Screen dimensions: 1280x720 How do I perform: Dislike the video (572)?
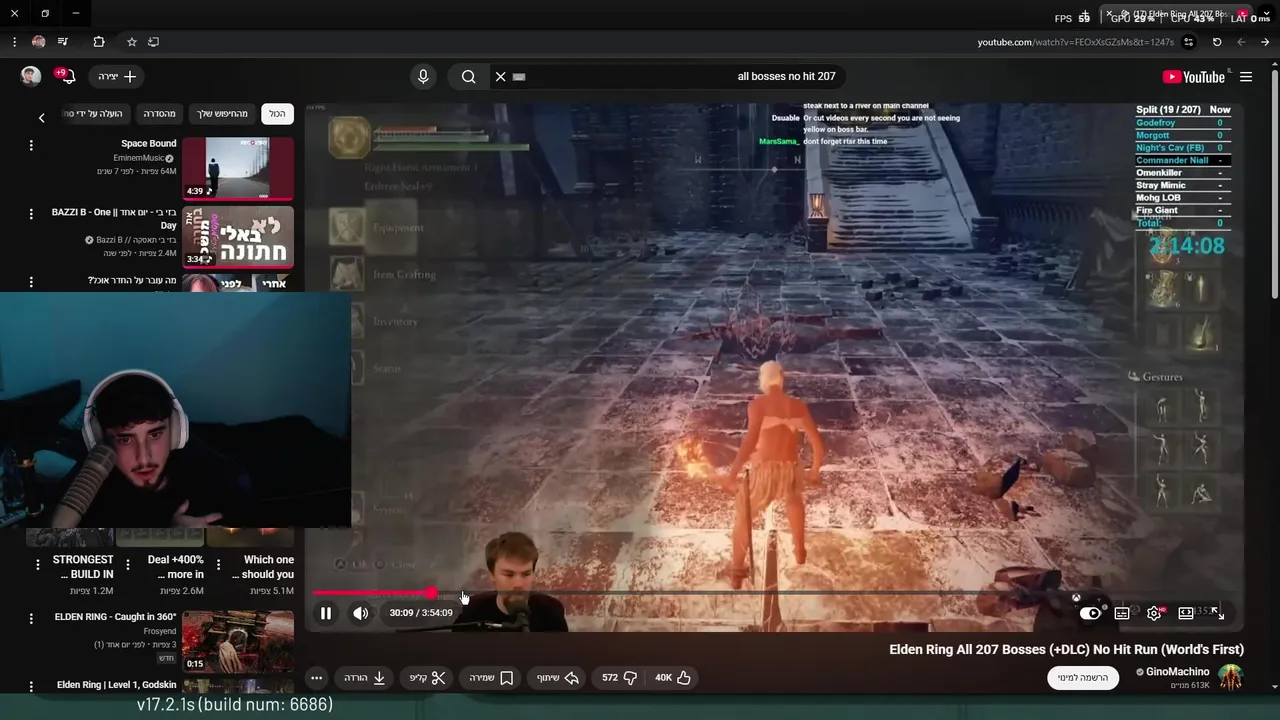pyautogui.click(x=620, y=678)
